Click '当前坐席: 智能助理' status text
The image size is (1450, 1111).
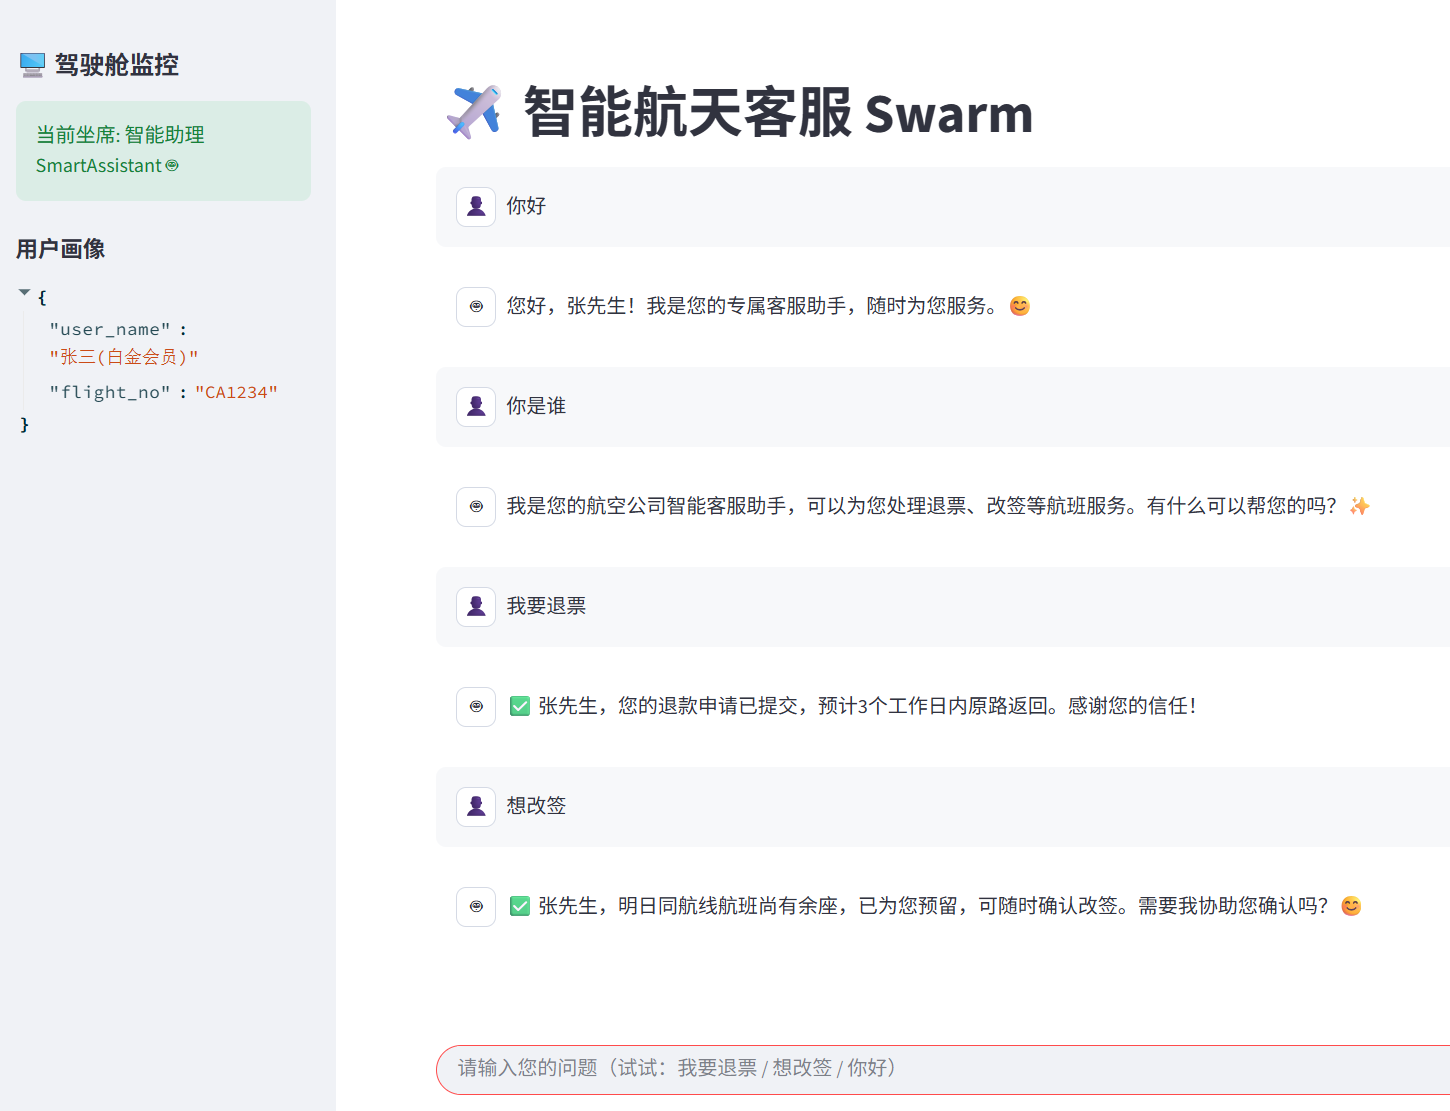[120, 135]
